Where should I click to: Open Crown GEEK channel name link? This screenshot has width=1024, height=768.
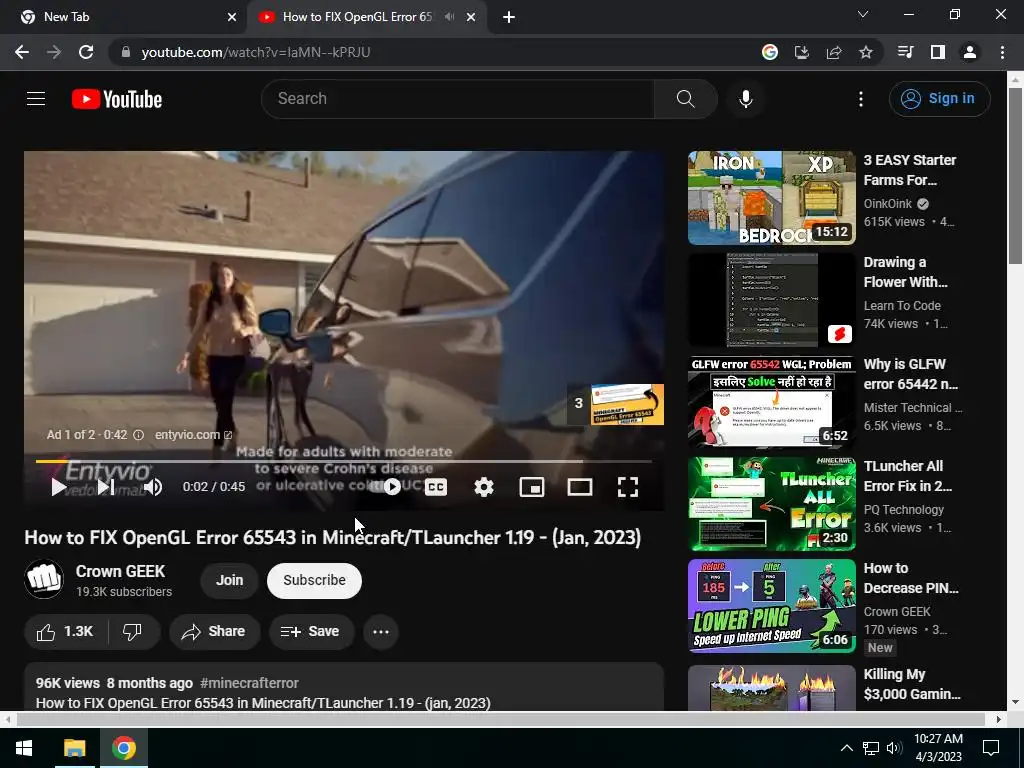120,571
